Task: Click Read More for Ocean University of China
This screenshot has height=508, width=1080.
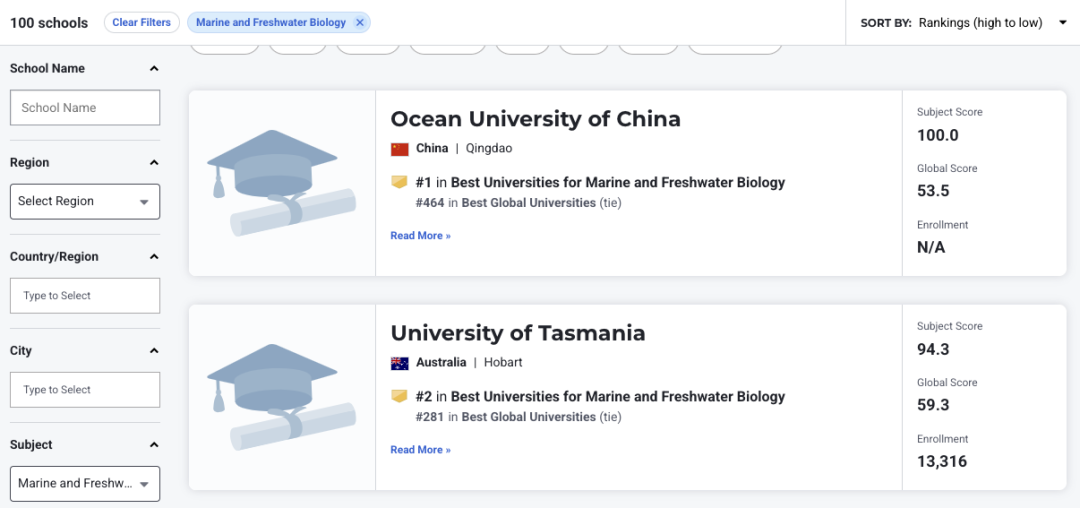Action: click(420, 236)
